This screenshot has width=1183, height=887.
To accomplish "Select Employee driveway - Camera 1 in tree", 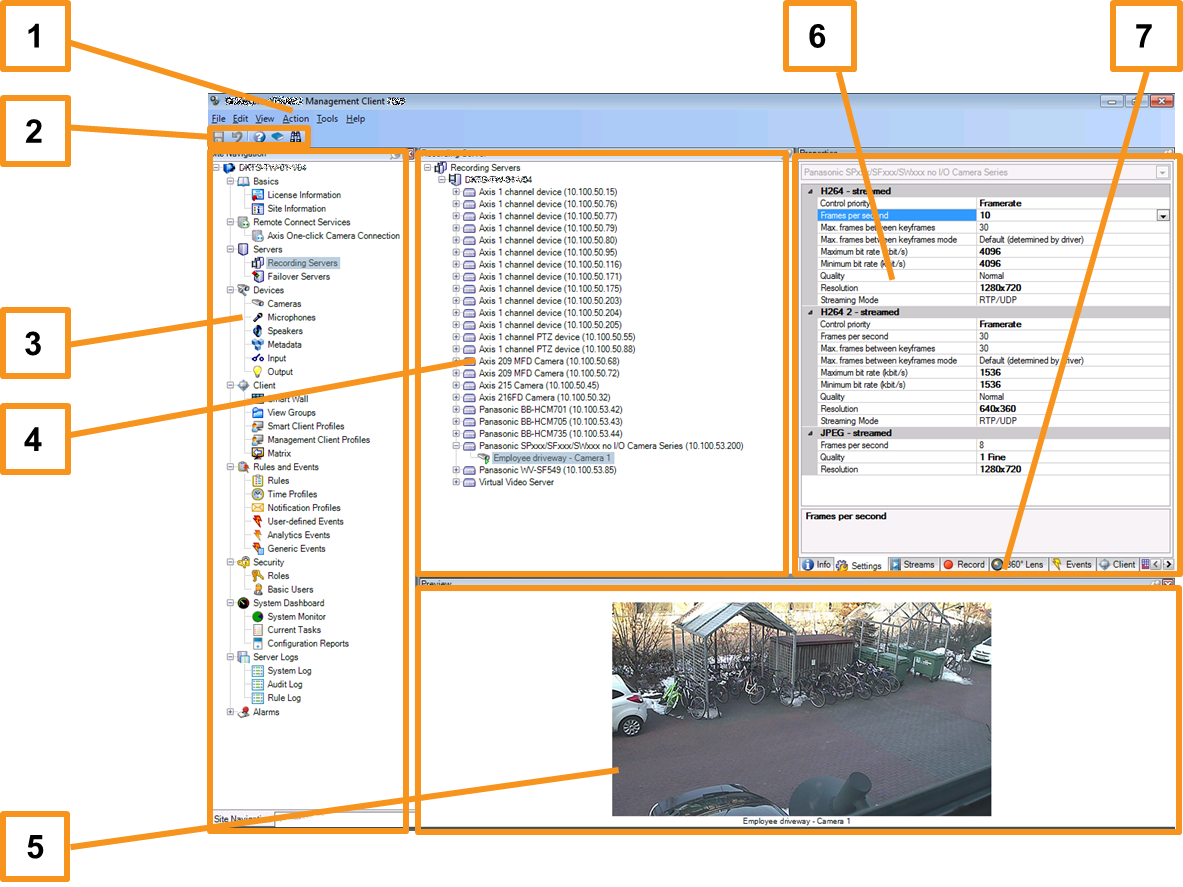I will [552, 458].
